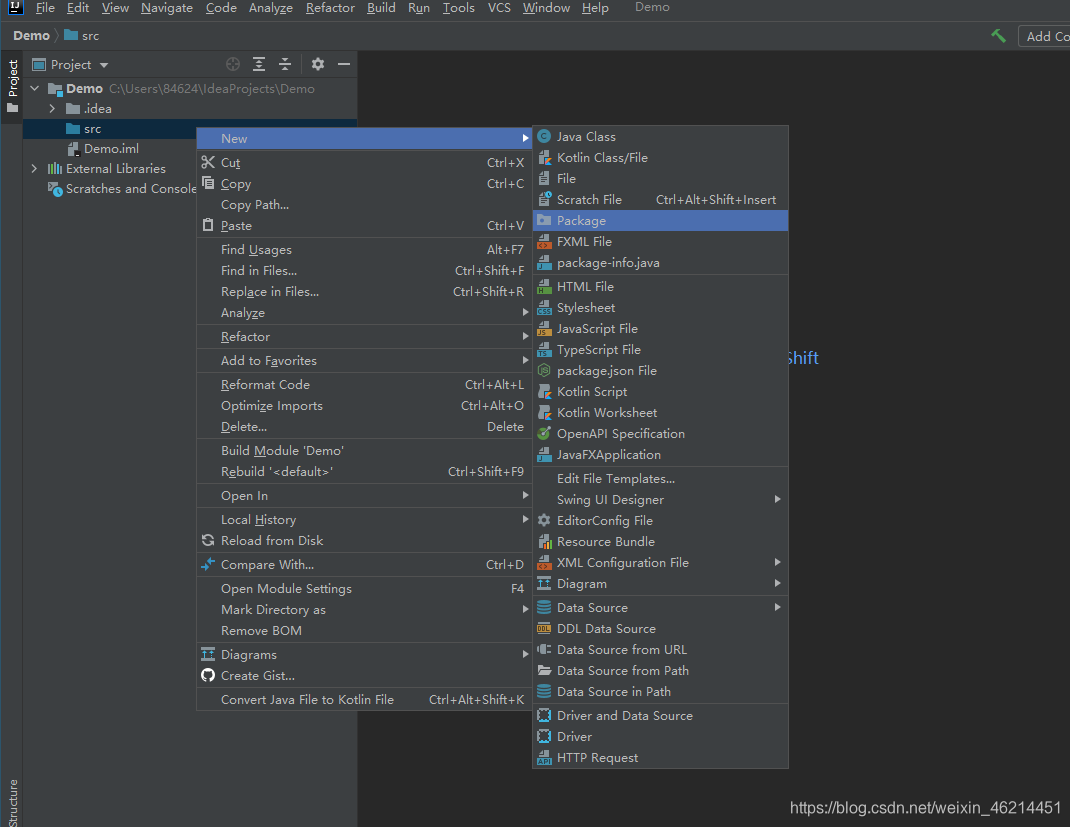The width and height of the screenshot is (1070, 827).
Task: Click the Paste clipboard icon
Action: (208, 225)
